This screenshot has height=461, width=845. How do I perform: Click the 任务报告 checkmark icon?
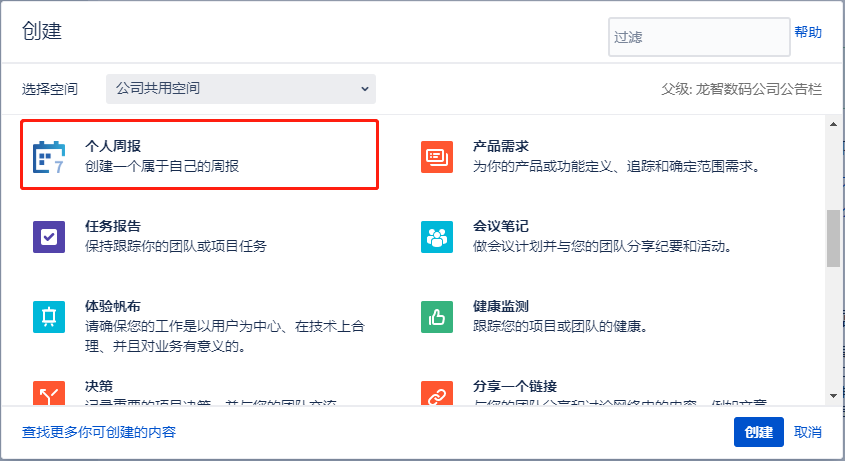click(49, 237)
